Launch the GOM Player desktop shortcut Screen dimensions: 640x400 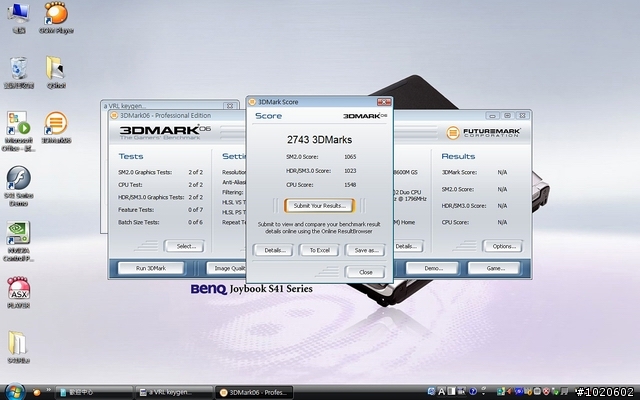click(56, 17)
